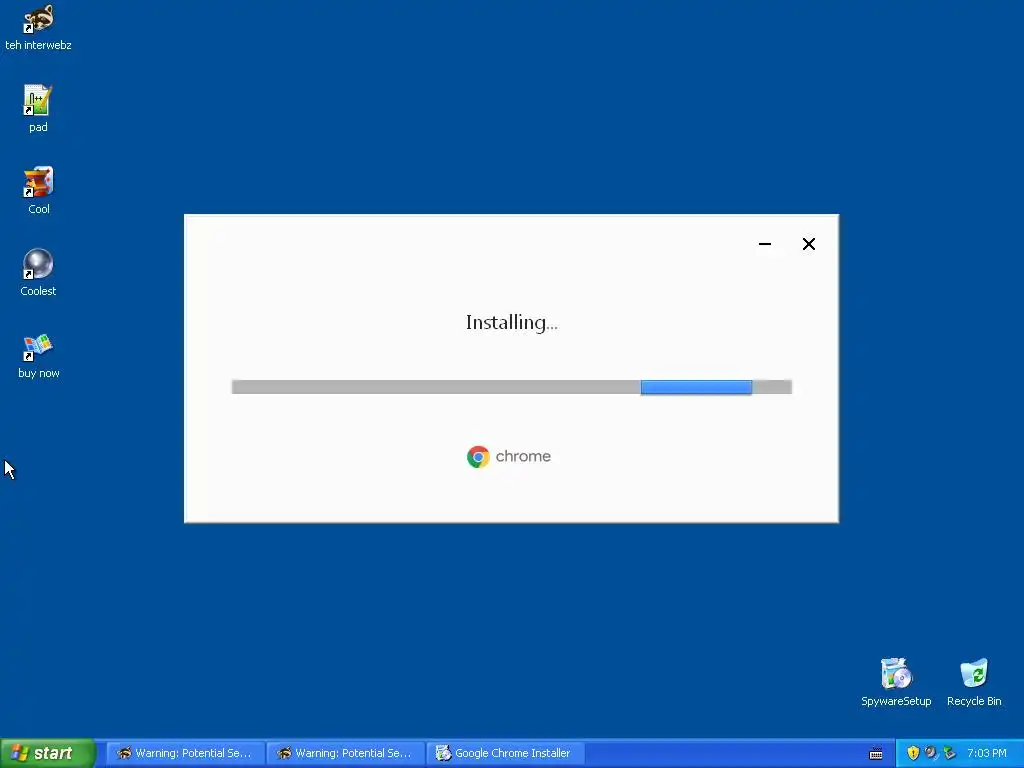Click the 7:03 PM taskbar clock
Screen dimensions: 1024x768
coord(987,753)
